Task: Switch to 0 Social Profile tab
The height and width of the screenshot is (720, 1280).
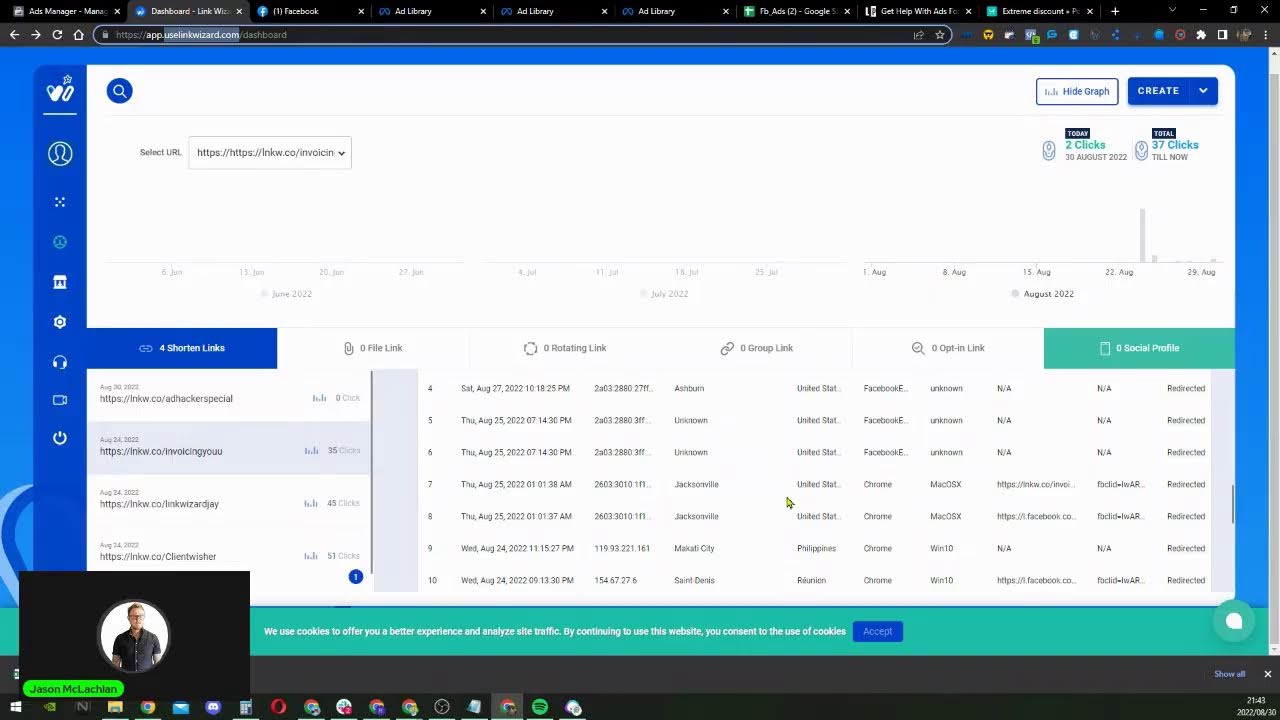Action: 1139,348
